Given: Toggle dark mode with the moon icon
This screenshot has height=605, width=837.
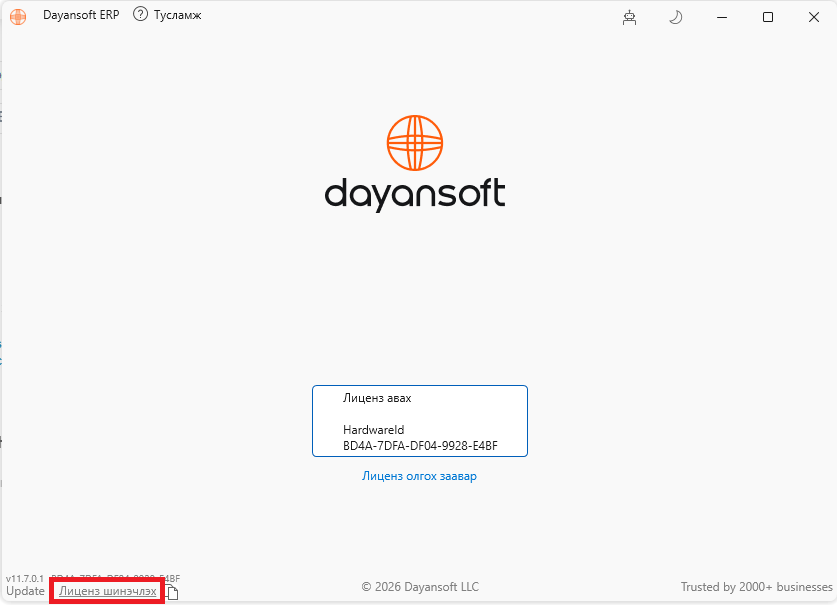Looking at the screenshot, I should [x=675, y=17].
